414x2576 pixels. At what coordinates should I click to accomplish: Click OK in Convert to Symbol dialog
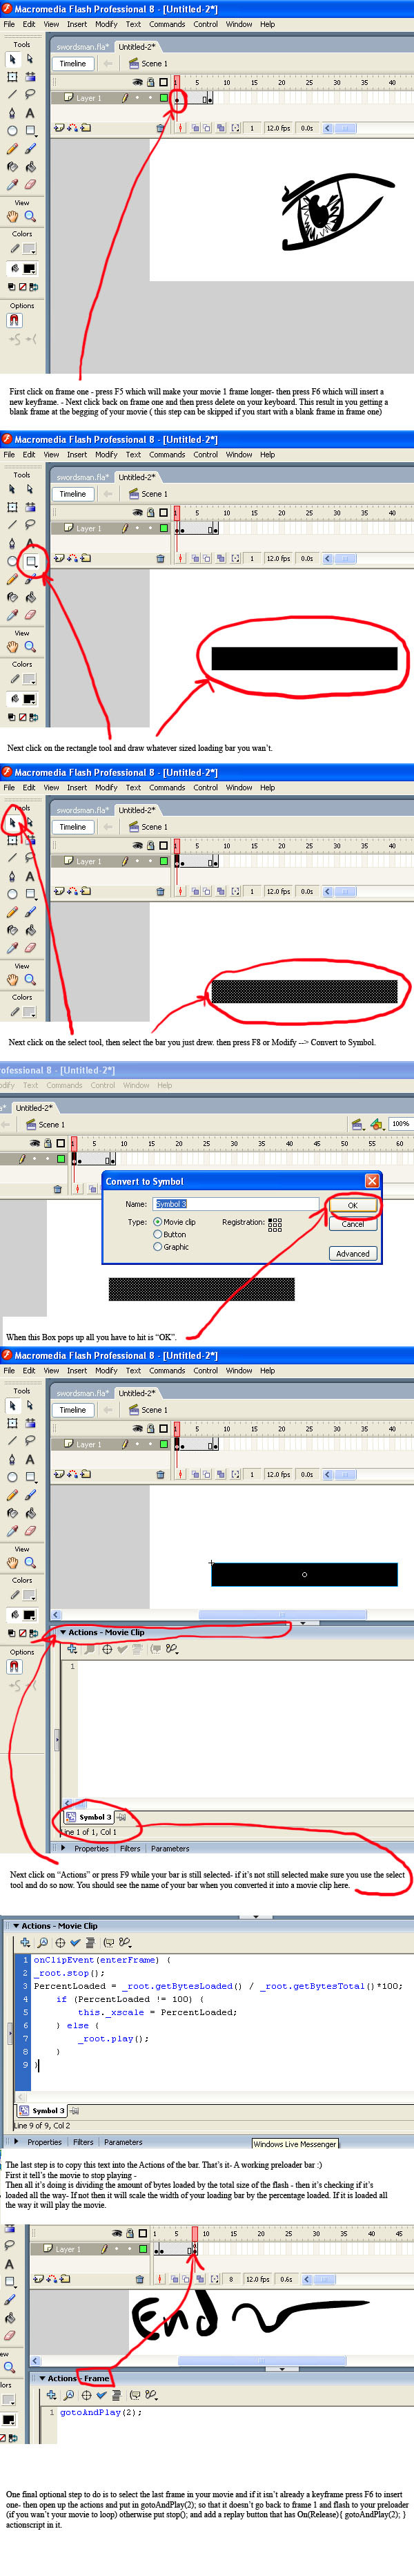[352, 1206]
